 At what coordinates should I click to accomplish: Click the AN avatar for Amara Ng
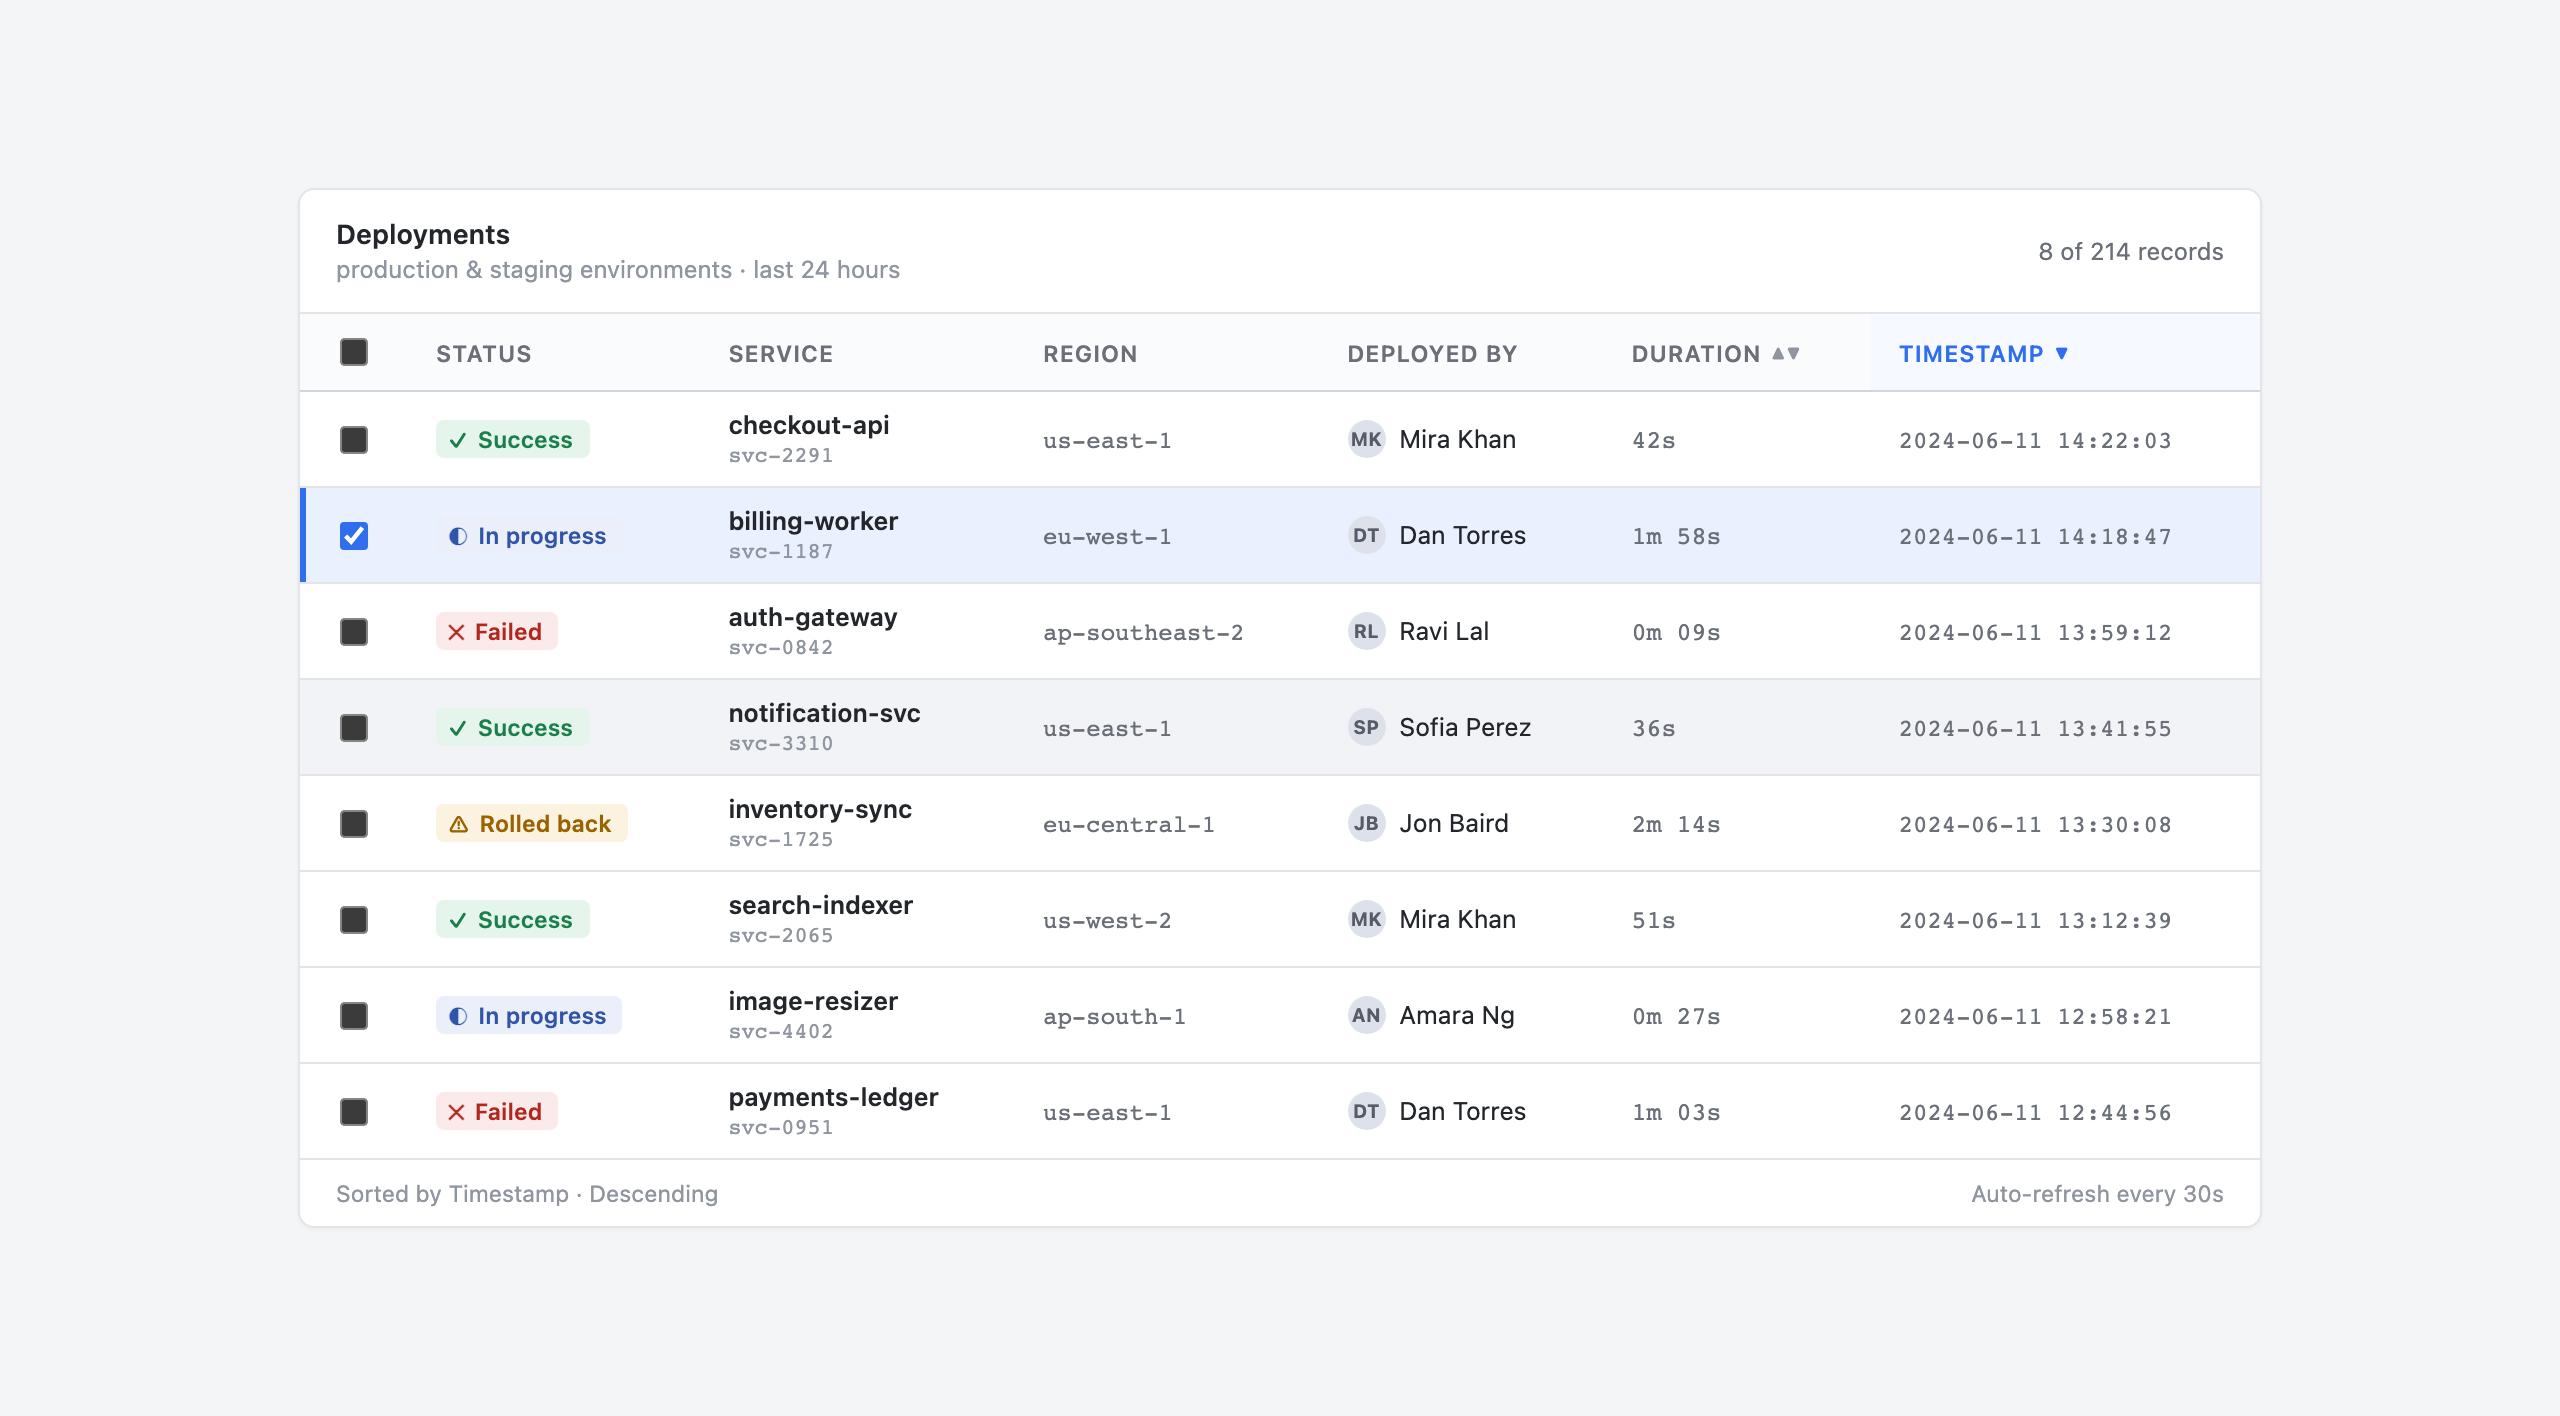1366,1015
